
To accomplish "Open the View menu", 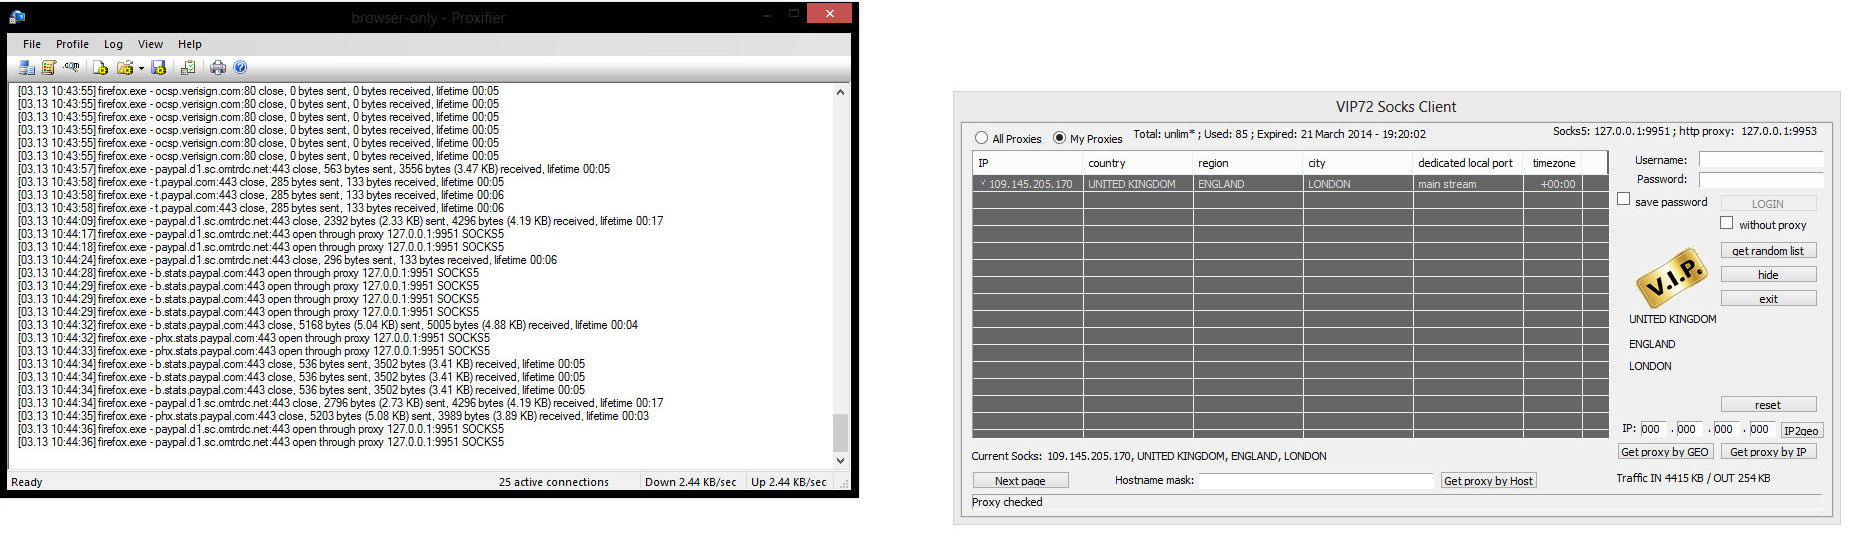I will [150, 44].
